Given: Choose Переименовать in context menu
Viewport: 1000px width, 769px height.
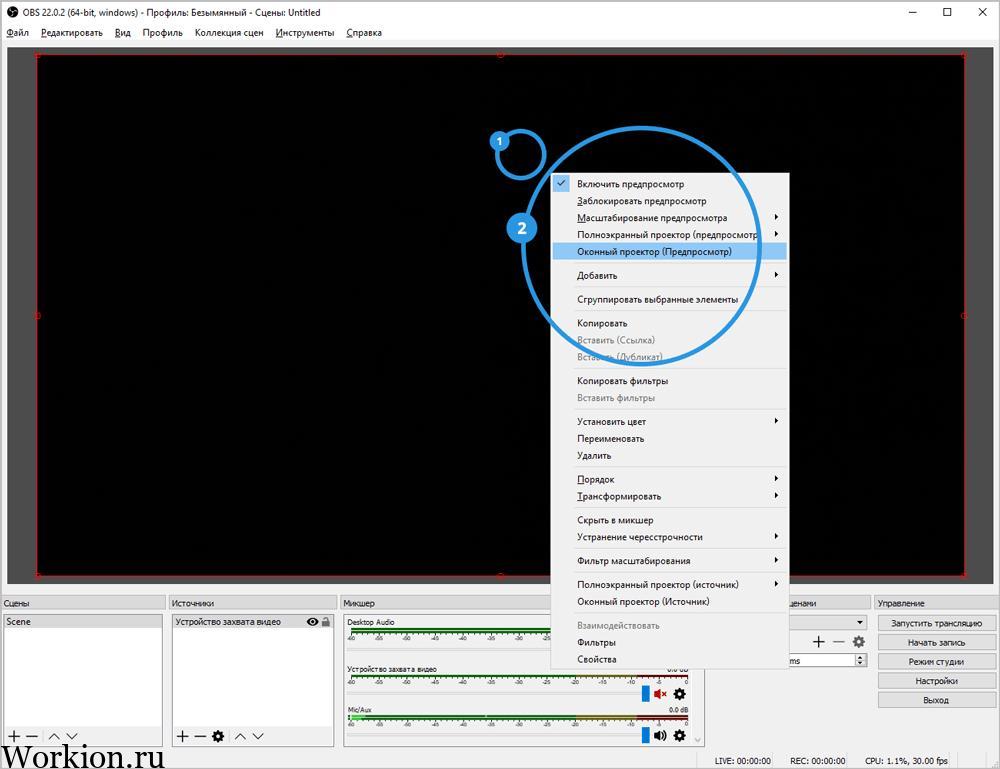Looking at the screenshot, I should click(670, 439).
